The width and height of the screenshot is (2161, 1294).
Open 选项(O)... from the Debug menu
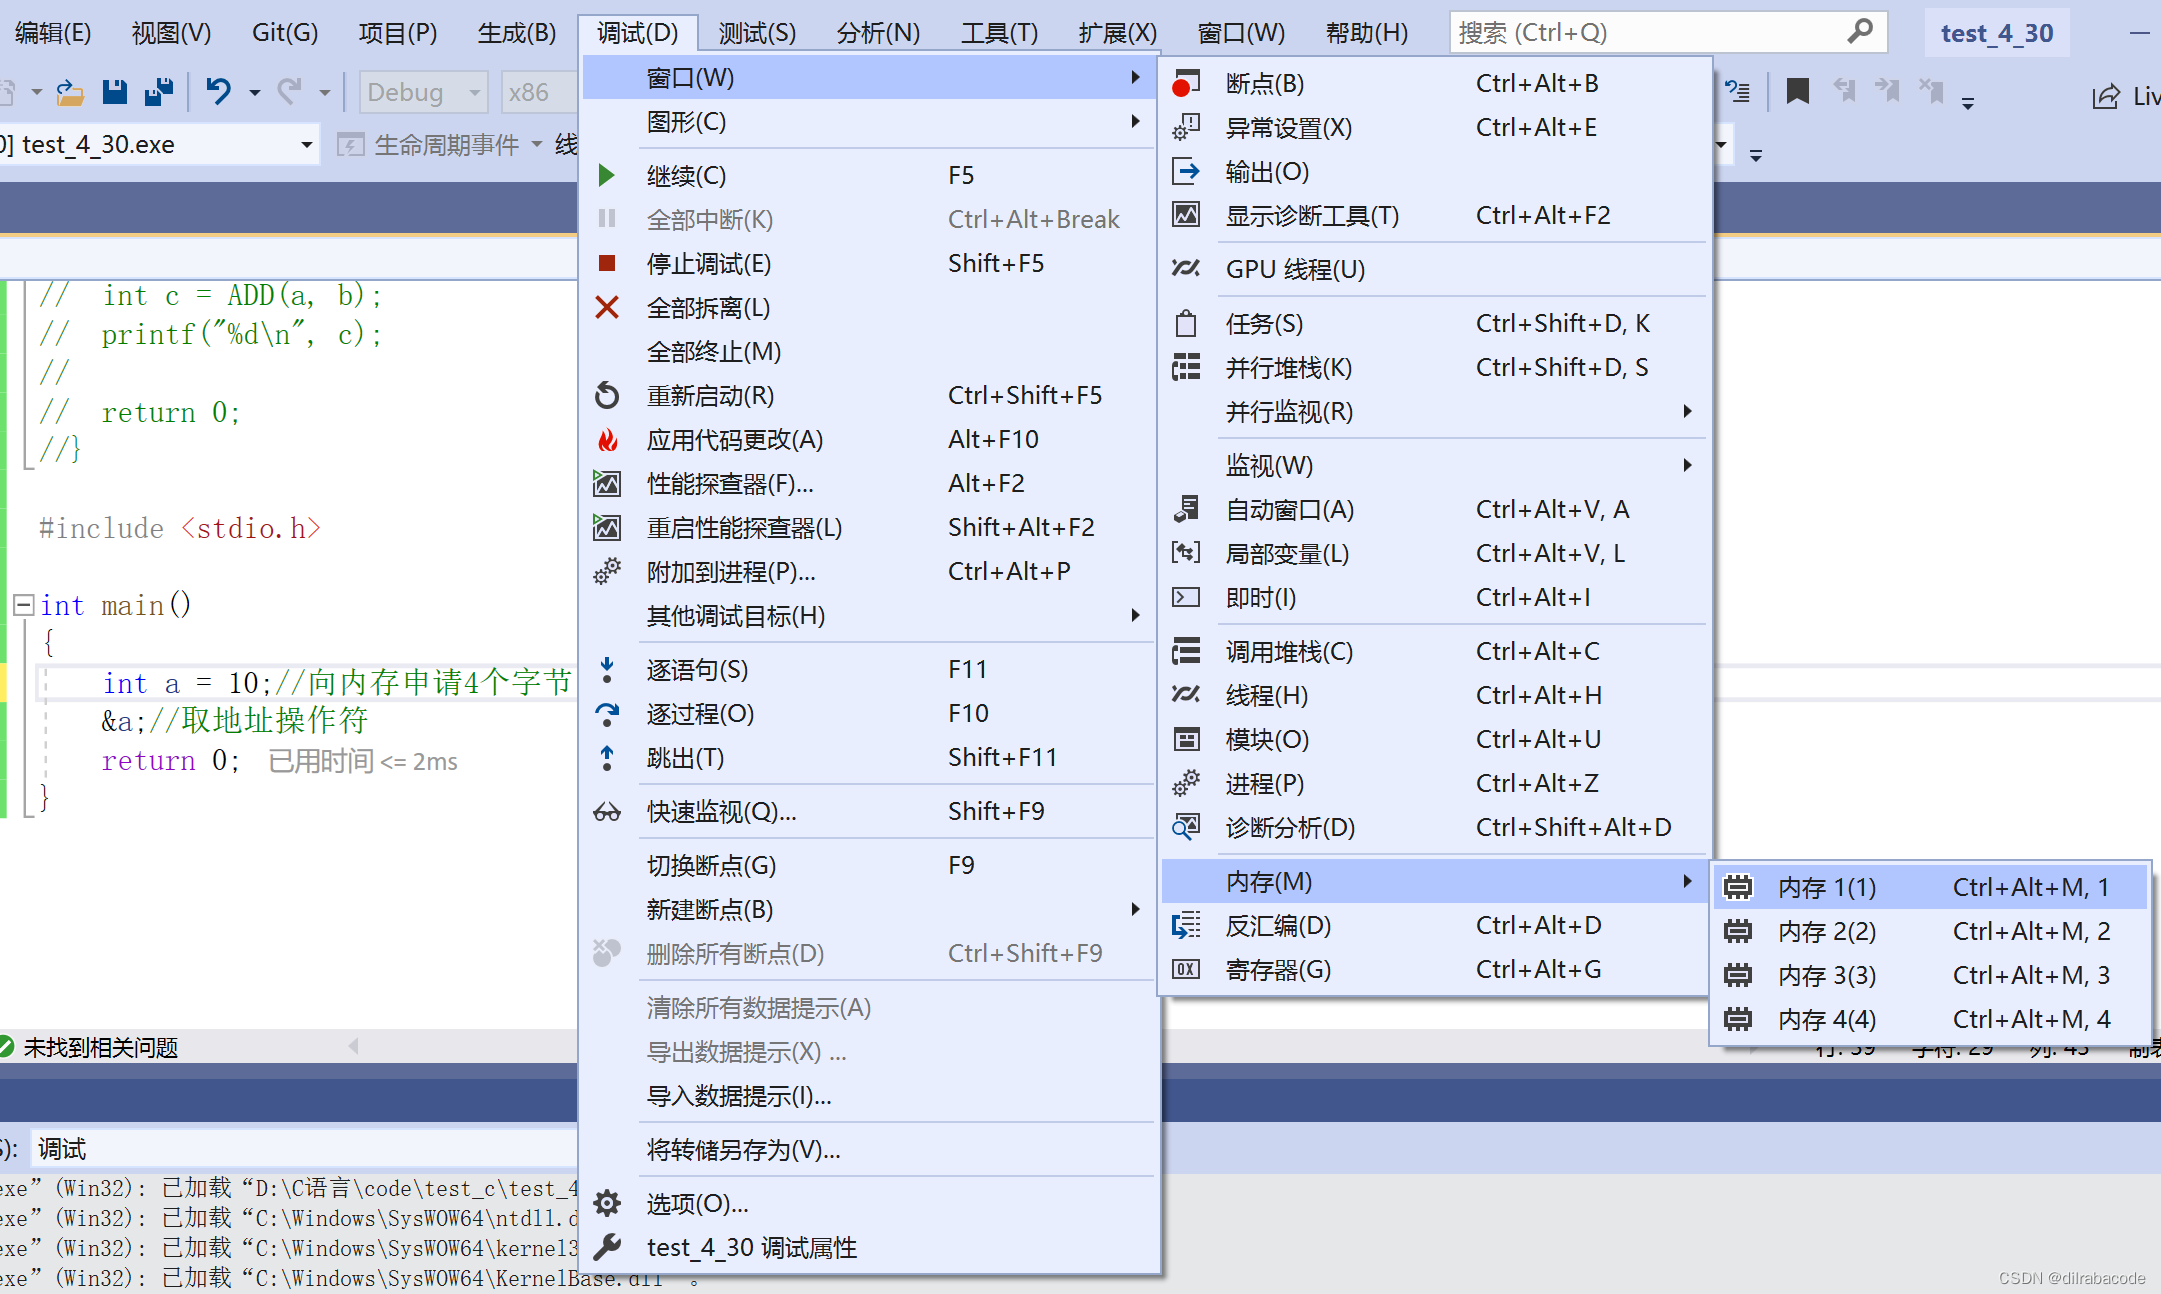[867, 1204]
